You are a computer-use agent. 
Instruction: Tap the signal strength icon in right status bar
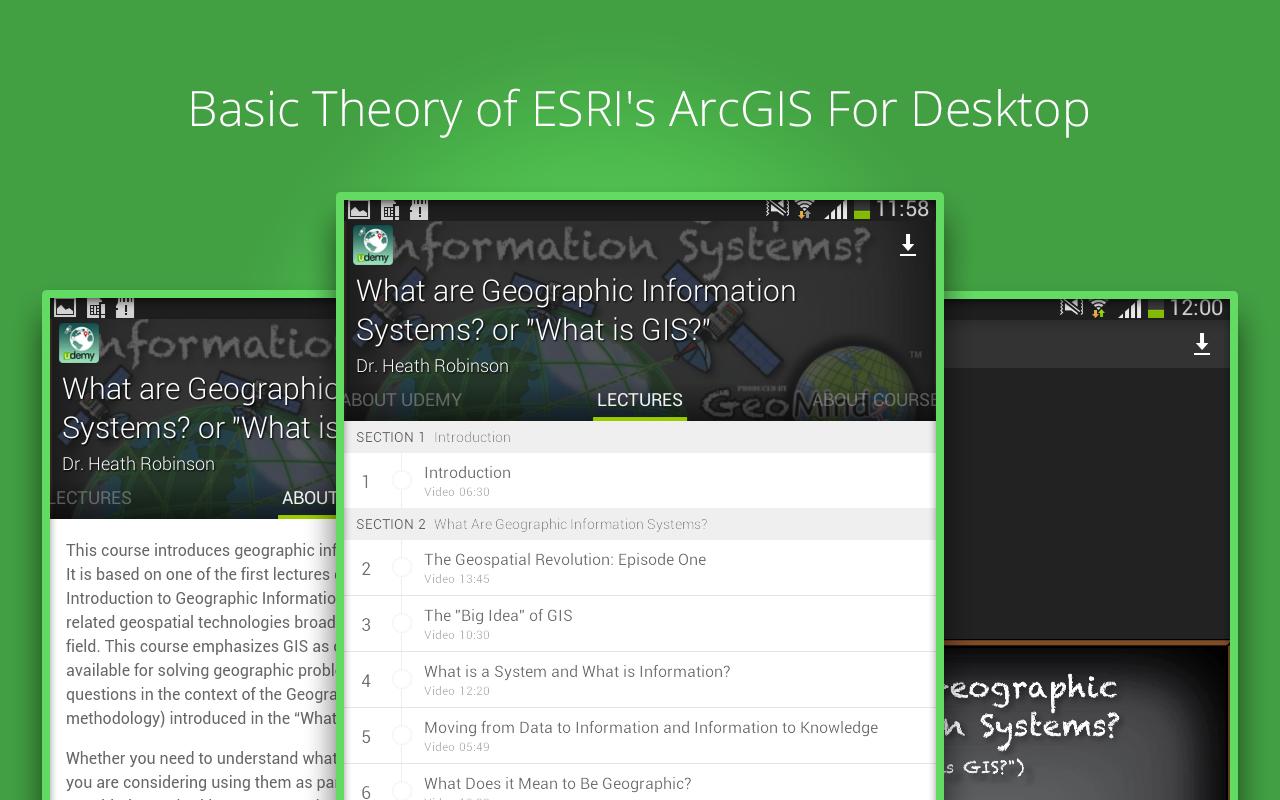point(1130,308)
